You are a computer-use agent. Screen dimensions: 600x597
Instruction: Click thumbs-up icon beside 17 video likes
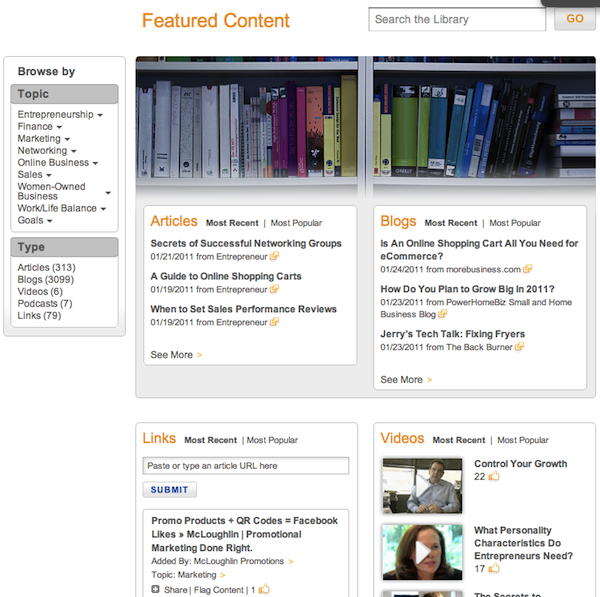point(494,568)
